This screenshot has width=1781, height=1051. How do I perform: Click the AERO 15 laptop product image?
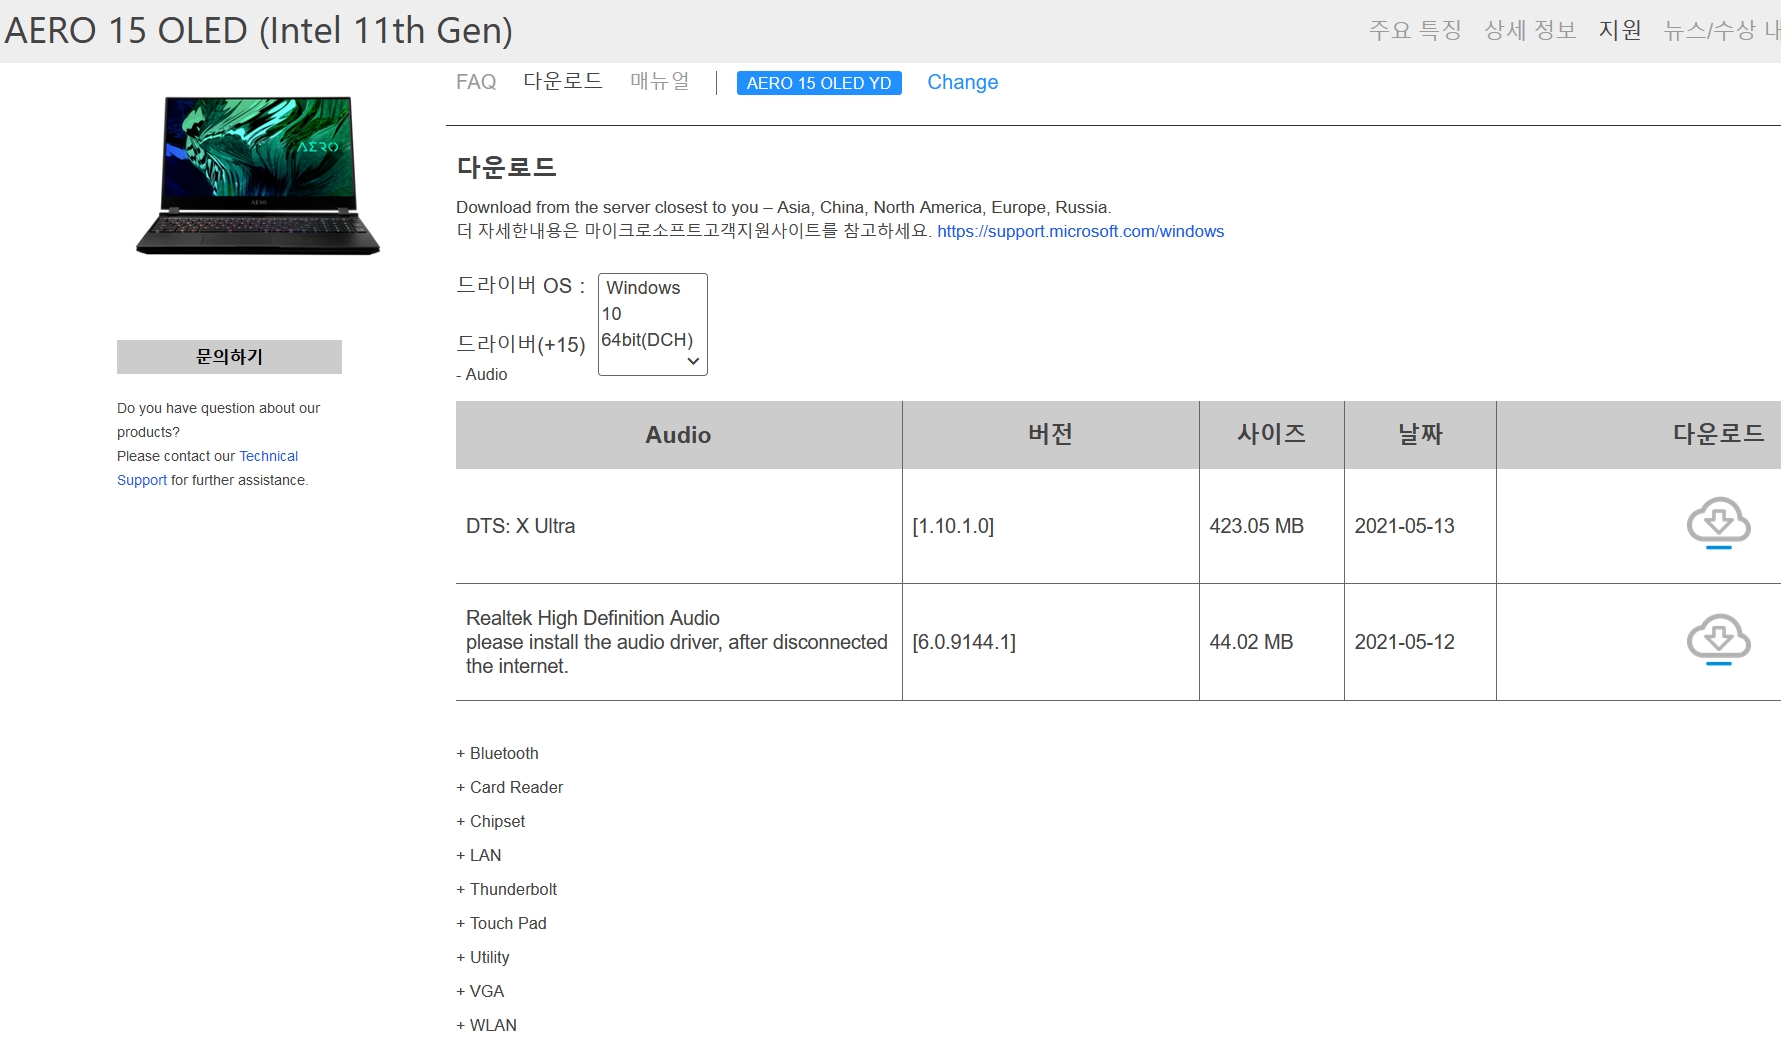[256, 174]
